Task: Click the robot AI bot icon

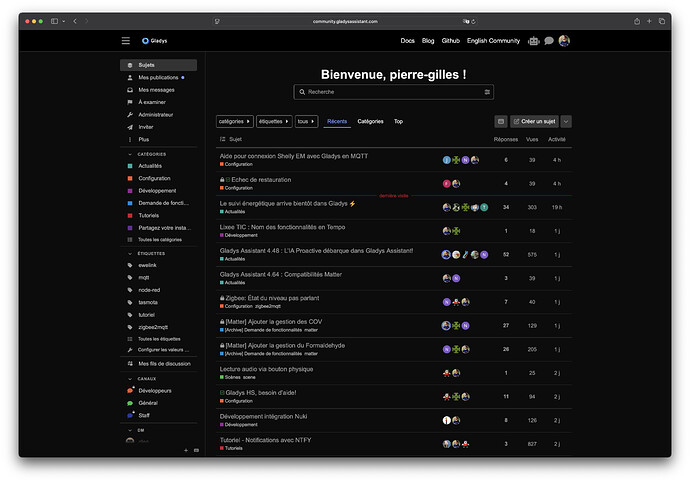Action: [x=534, y=41]
